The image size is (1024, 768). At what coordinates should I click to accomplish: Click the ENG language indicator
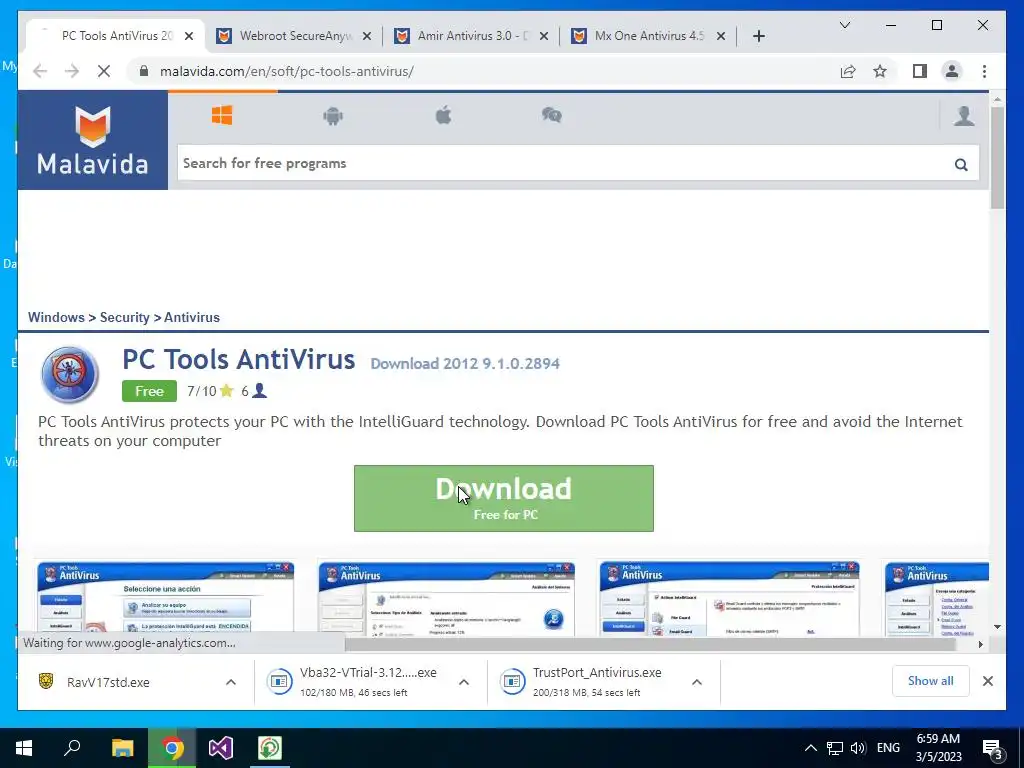(x=888, y=748)
